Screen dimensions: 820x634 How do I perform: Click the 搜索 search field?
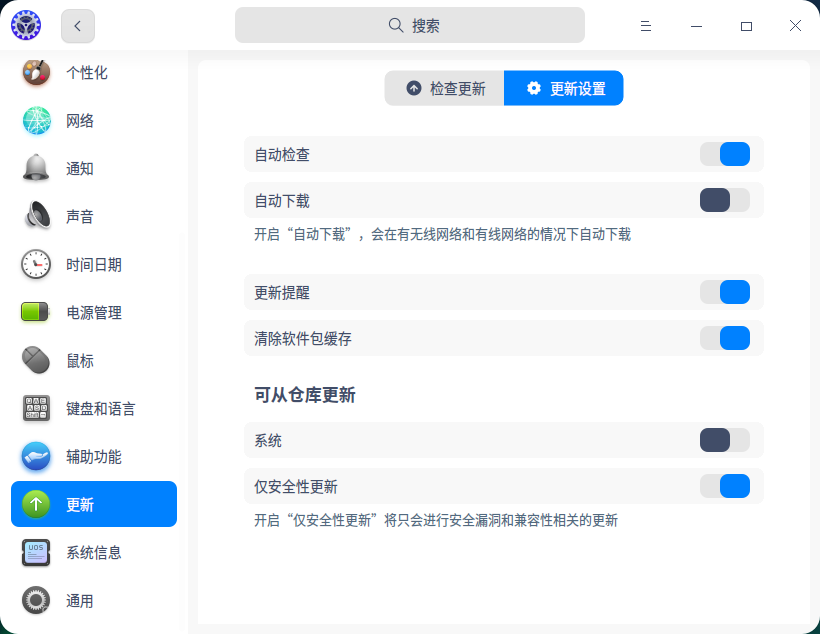410,24
